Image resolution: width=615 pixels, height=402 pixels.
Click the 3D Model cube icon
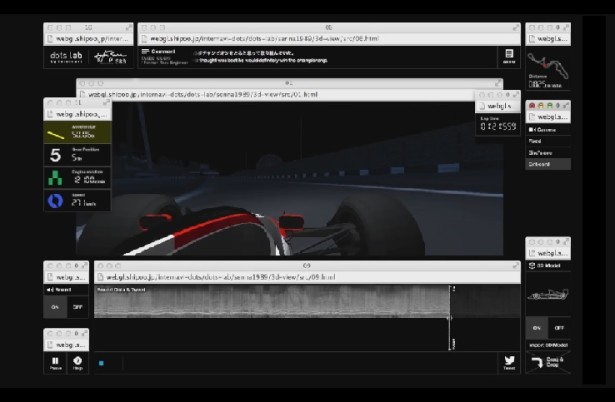(532, 266)
